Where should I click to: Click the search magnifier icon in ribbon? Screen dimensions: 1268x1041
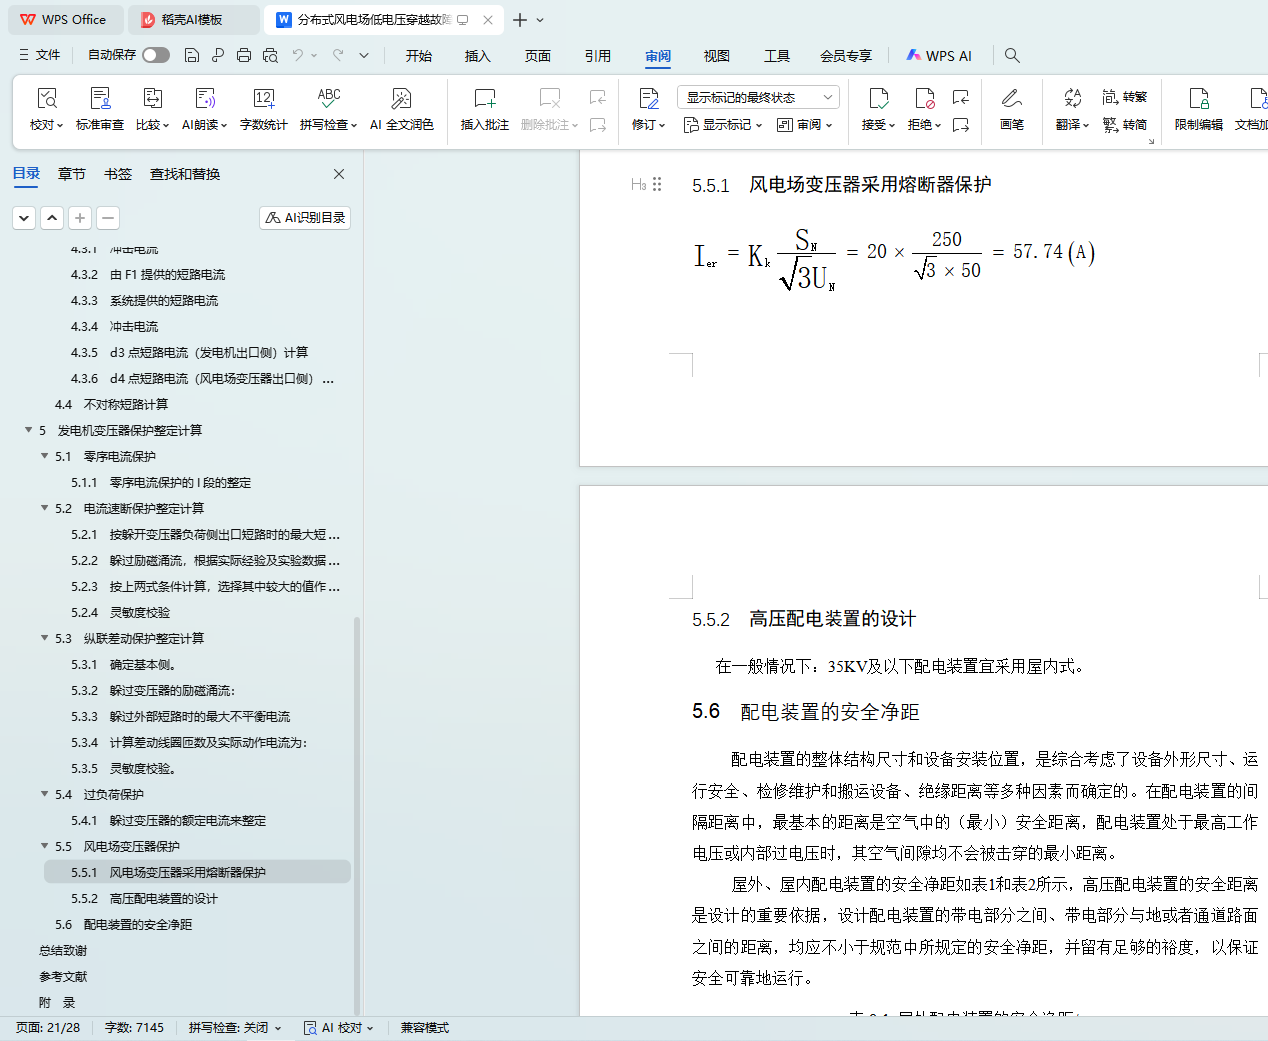[x=1012, y=55]
